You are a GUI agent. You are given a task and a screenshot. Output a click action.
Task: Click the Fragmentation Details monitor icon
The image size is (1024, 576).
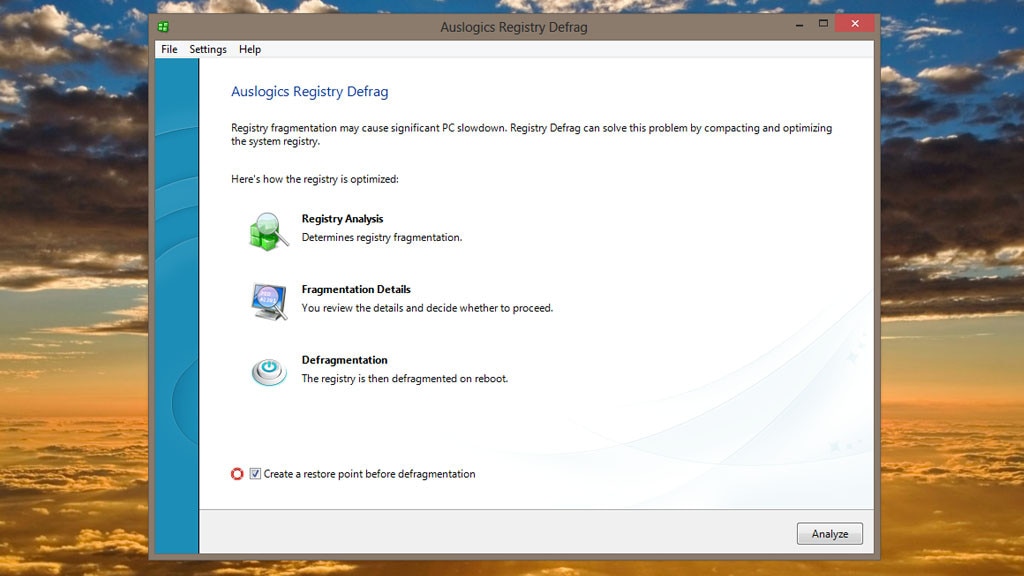[x=268, y=301]
